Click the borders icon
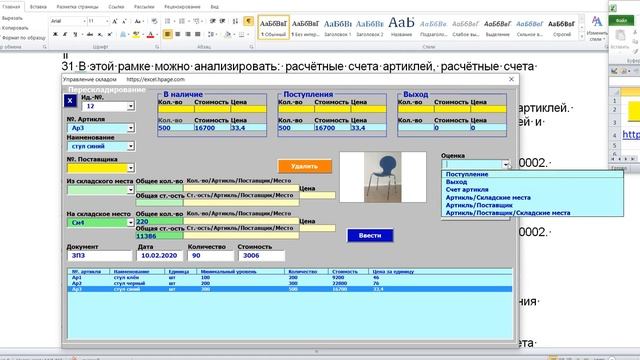640x360 pixels. click(242, 35)
